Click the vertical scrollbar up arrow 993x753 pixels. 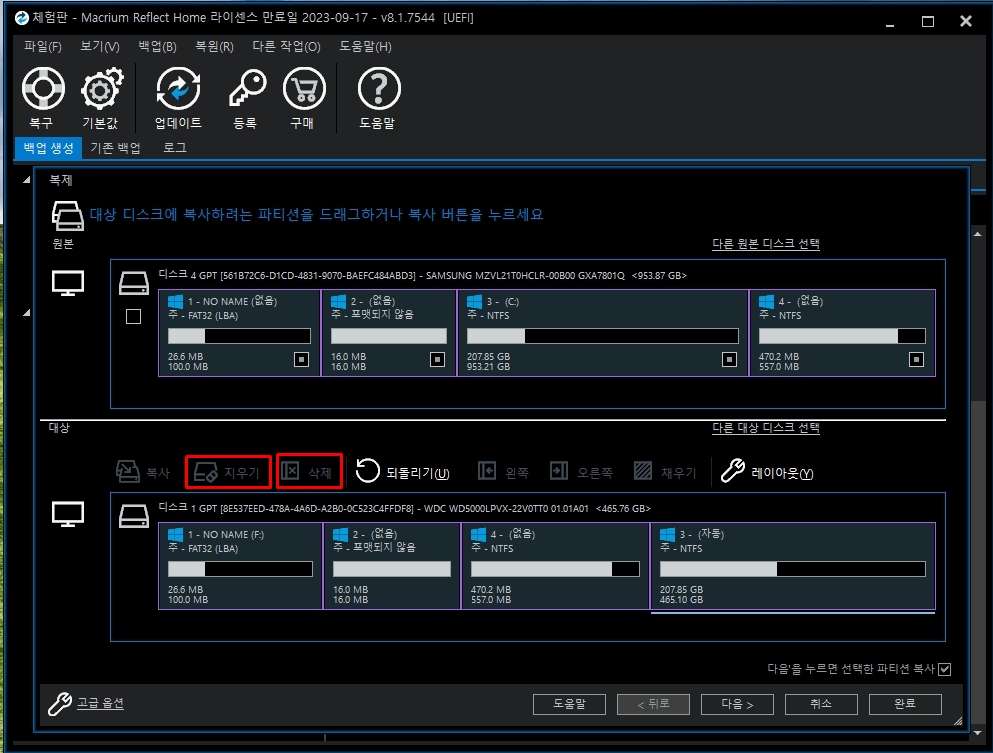point(978,234)
